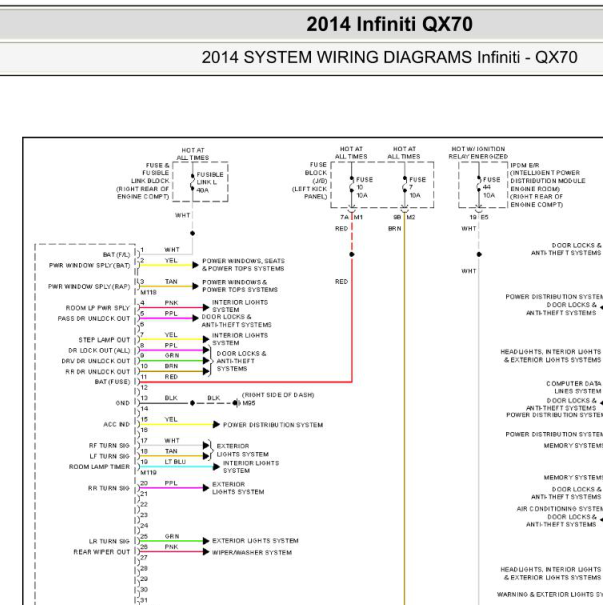Click the "ROOM LAMP TIMER" pin label
Image resolution: width=603 pixels, height=605 pixels.
point(99,466)
